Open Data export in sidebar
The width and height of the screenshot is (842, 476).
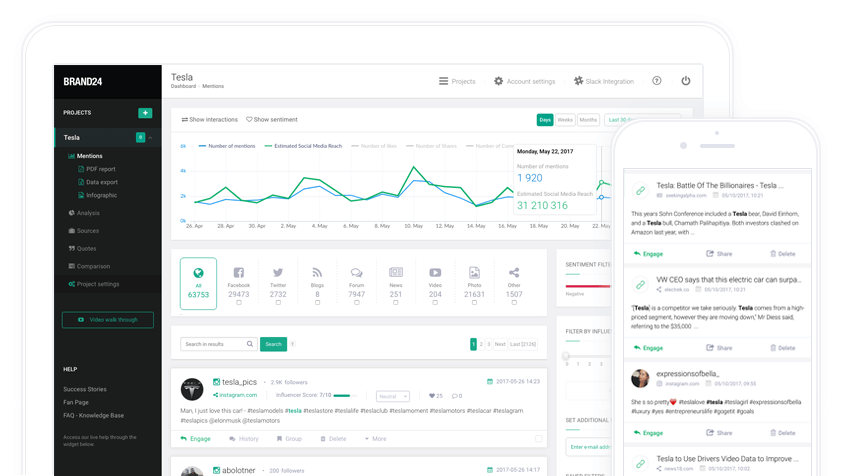click(98, 182)
